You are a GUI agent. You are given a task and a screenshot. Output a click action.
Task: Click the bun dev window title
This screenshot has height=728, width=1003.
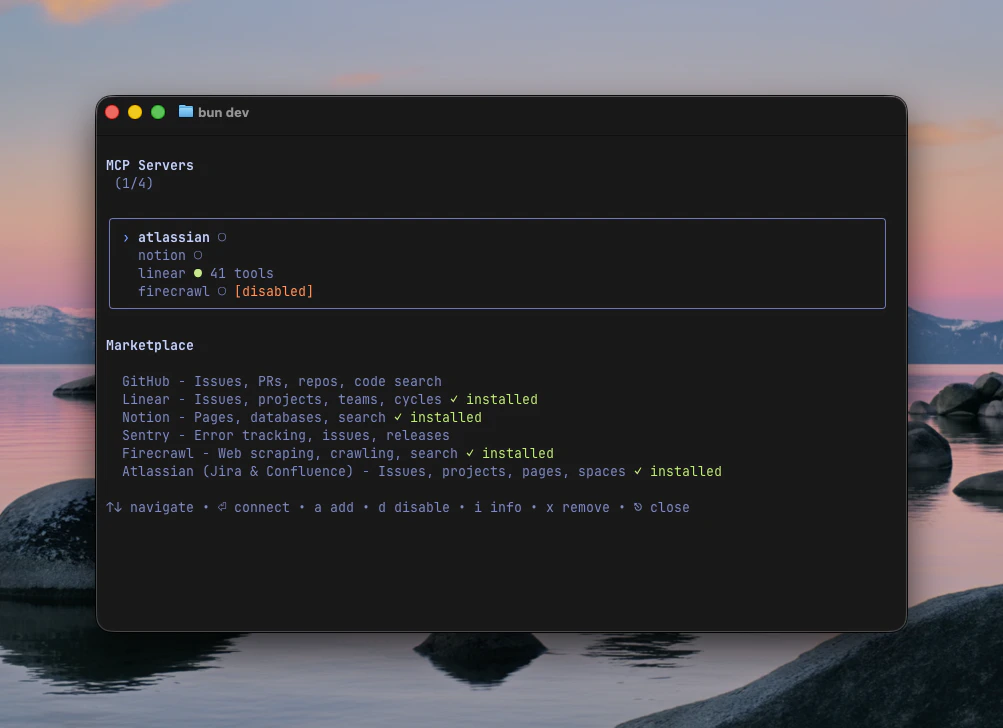[223, 112]
